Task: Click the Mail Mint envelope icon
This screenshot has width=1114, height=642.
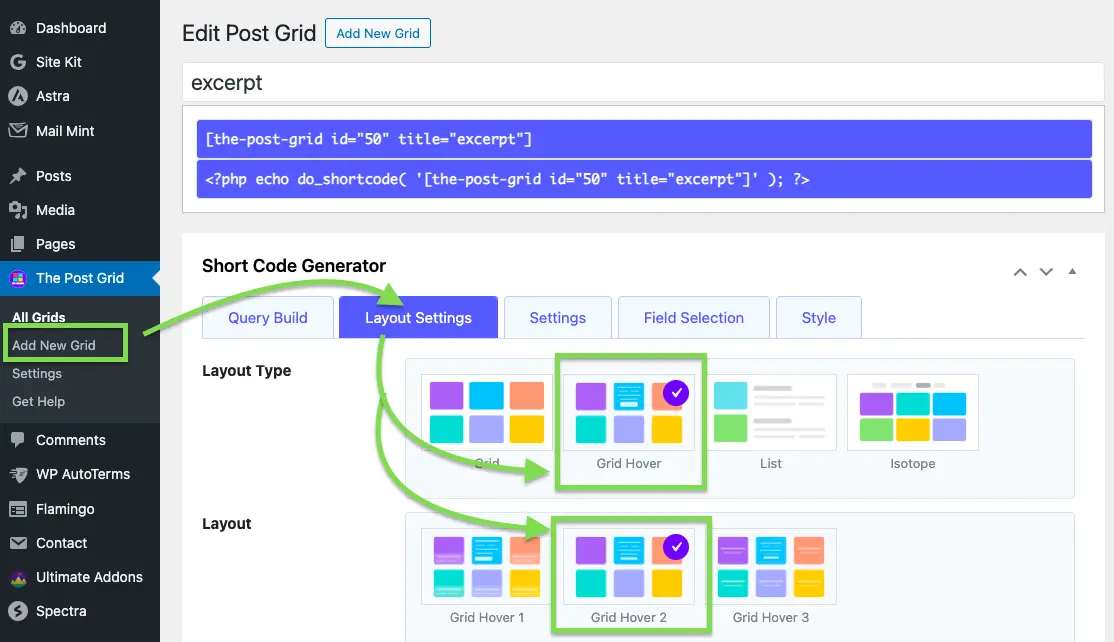Action: [x=18, y=131]
